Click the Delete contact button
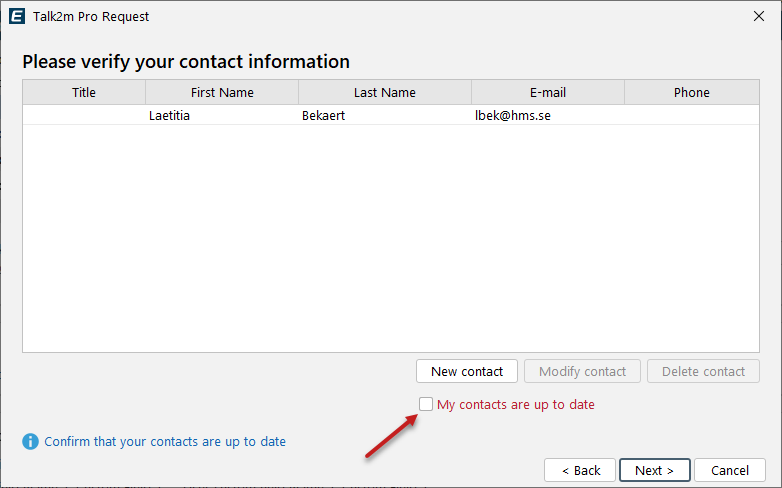This screenshot has height=488, width=782. (x=703, y=371)
